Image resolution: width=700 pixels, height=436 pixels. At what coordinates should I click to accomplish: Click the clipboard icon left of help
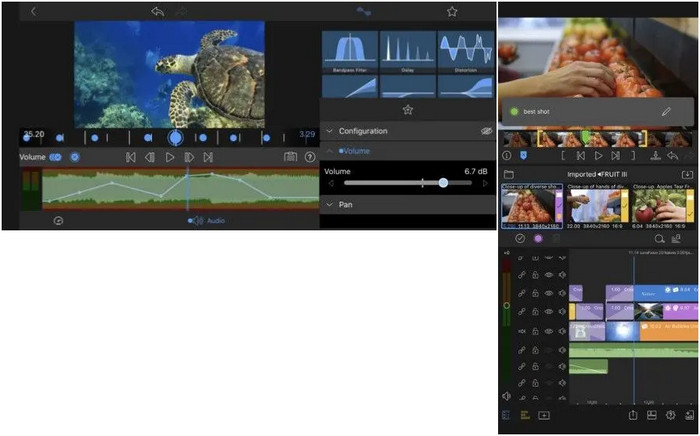[x=291, y=157]
